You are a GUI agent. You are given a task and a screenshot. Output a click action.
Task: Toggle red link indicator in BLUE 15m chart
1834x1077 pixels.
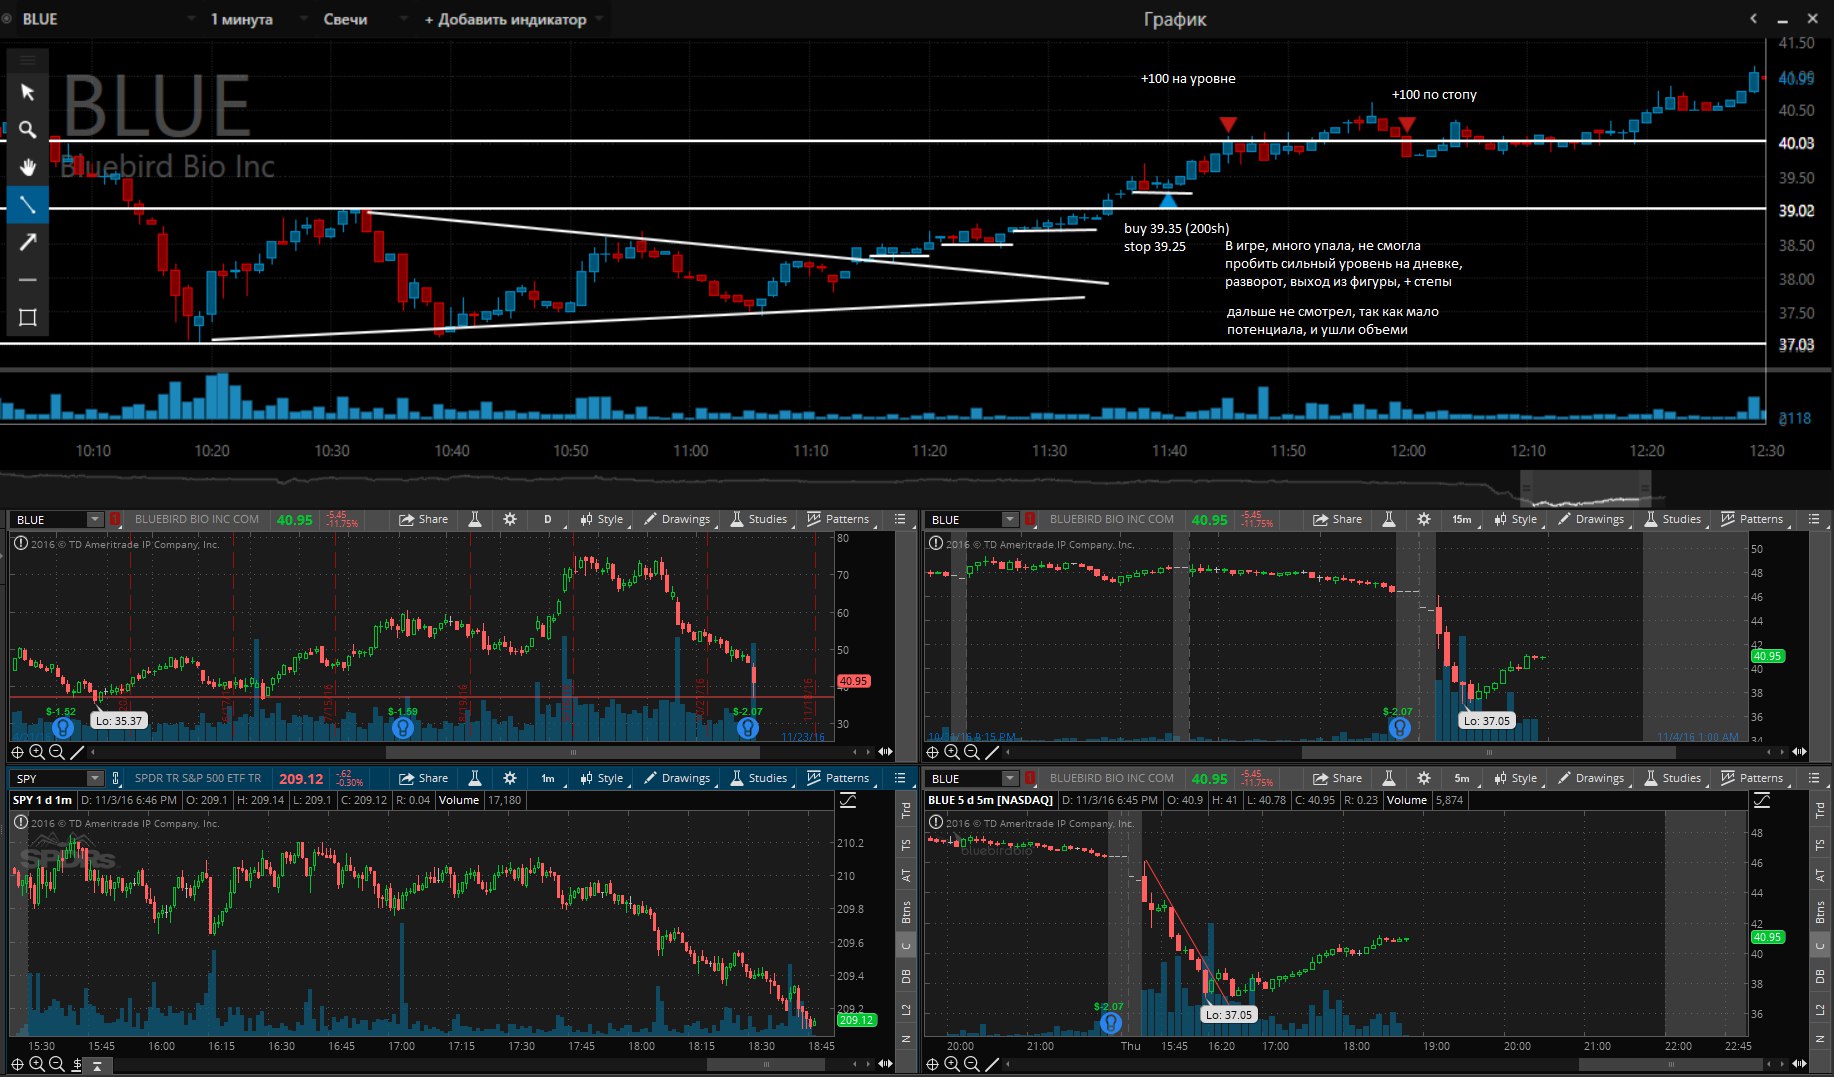coord(1030,519)
